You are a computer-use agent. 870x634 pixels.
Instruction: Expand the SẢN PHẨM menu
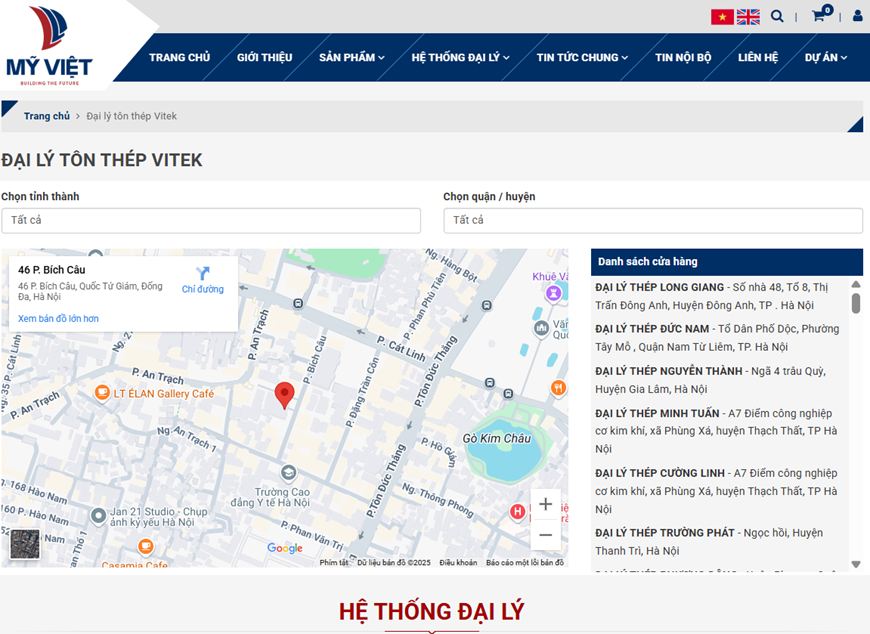tap(351, 57)
